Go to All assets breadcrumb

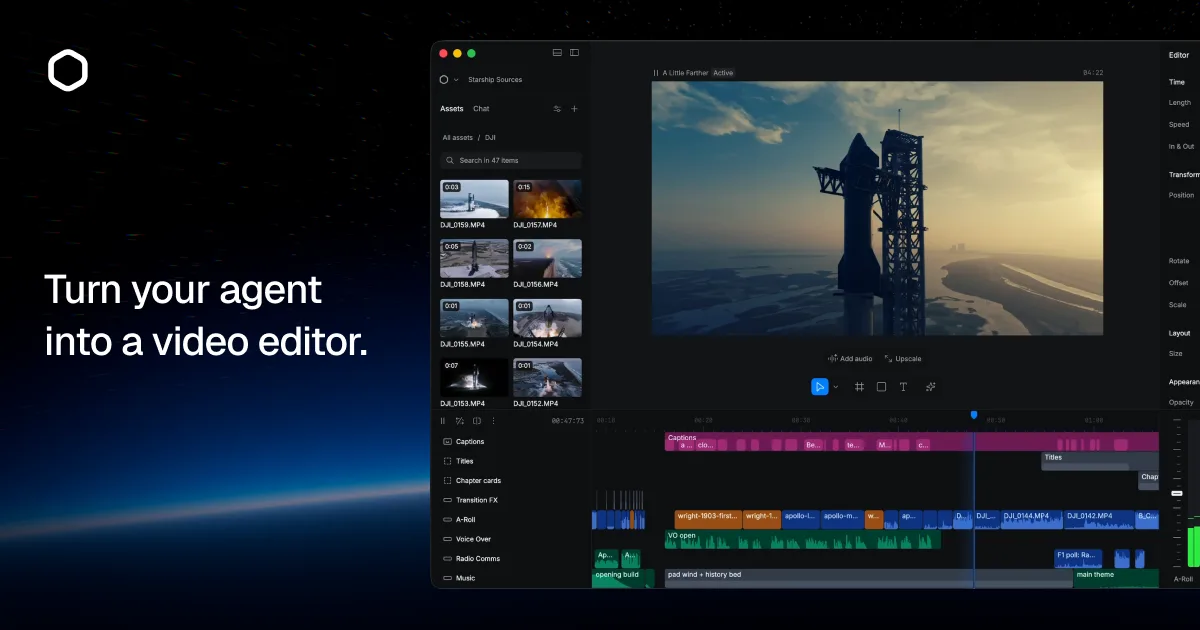pos(458,137)
